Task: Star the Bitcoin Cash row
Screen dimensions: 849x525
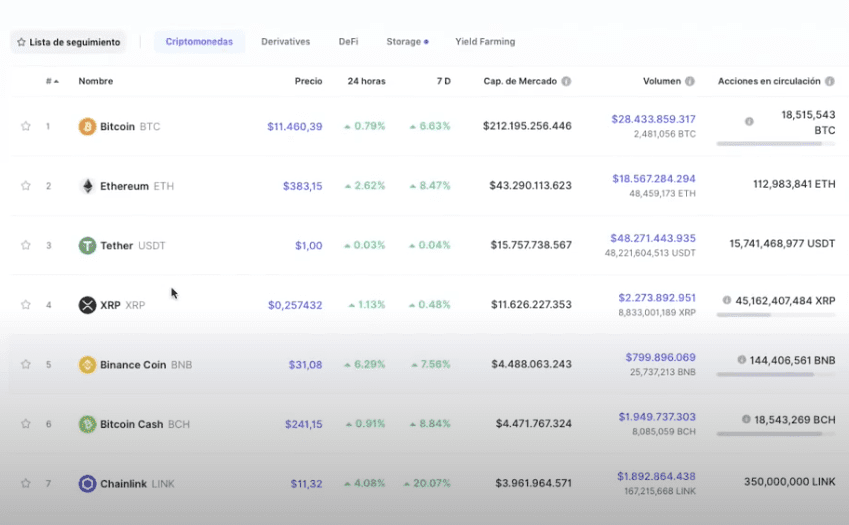Action: (x=25, y=424)
